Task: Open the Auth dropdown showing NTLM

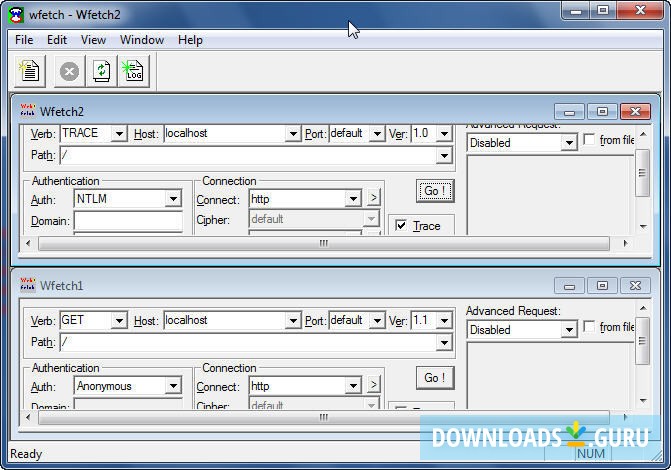Action: click(x=173, y=199)
